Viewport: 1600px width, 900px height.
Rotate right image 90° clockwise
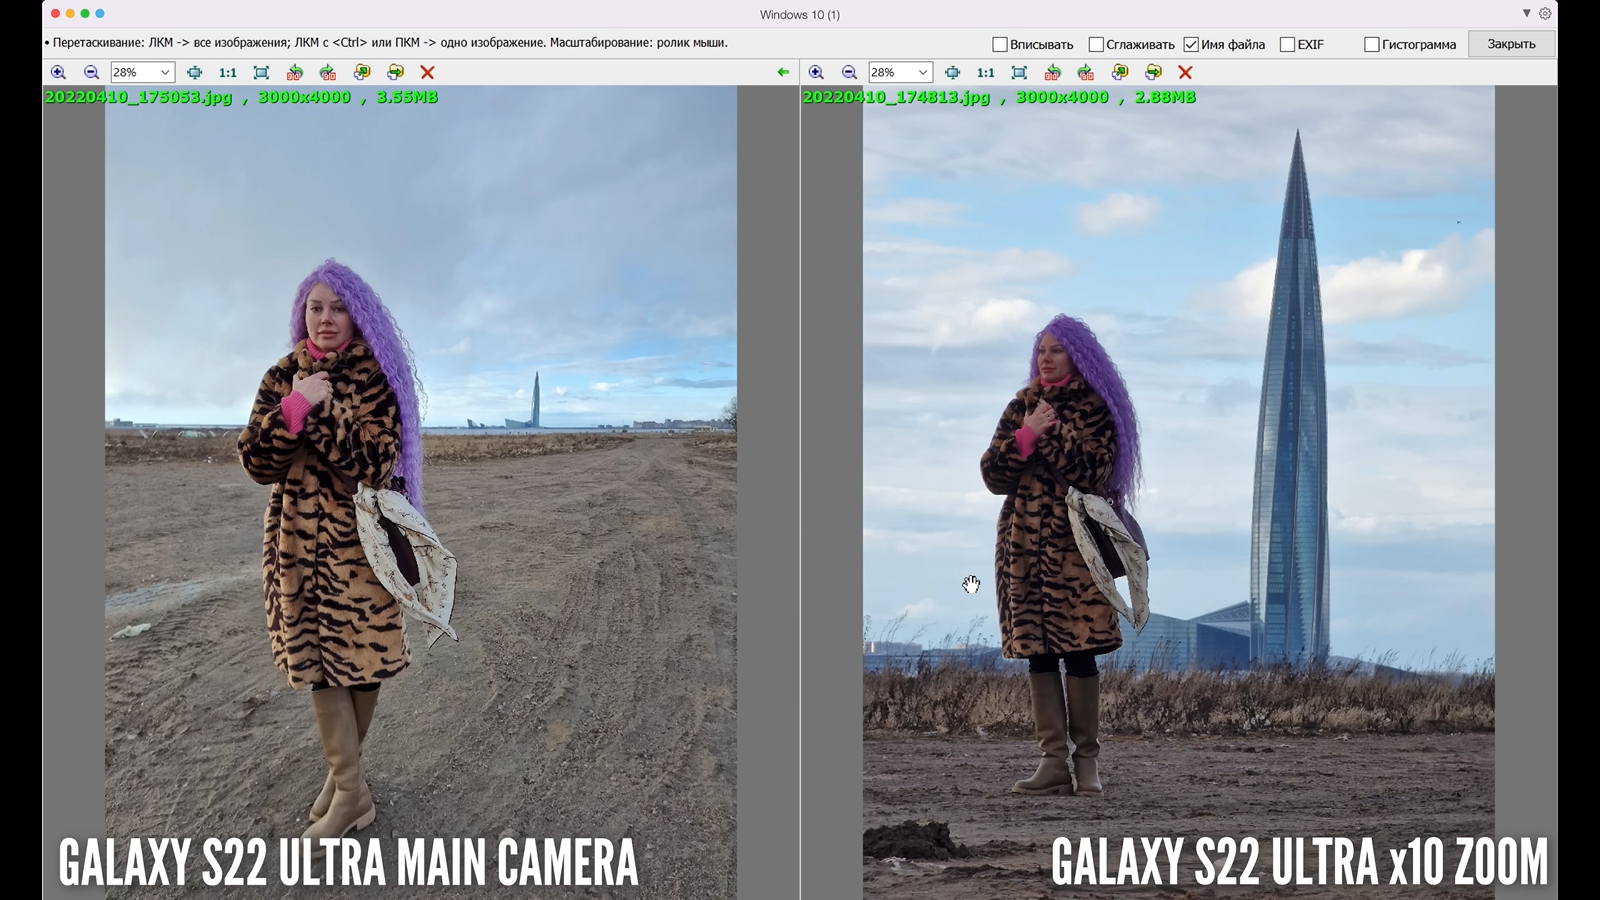point(1086,72)
